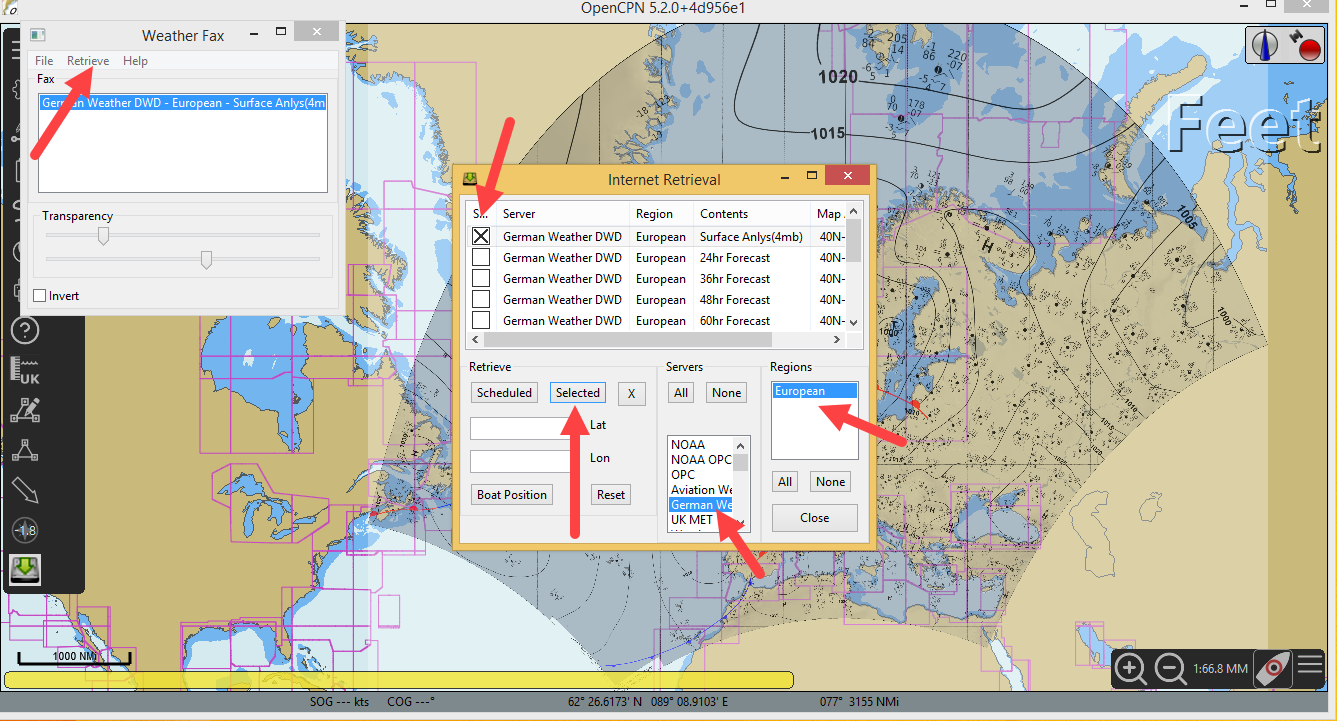Click All under Regions

pyautogui.click(x=785, y=482)
